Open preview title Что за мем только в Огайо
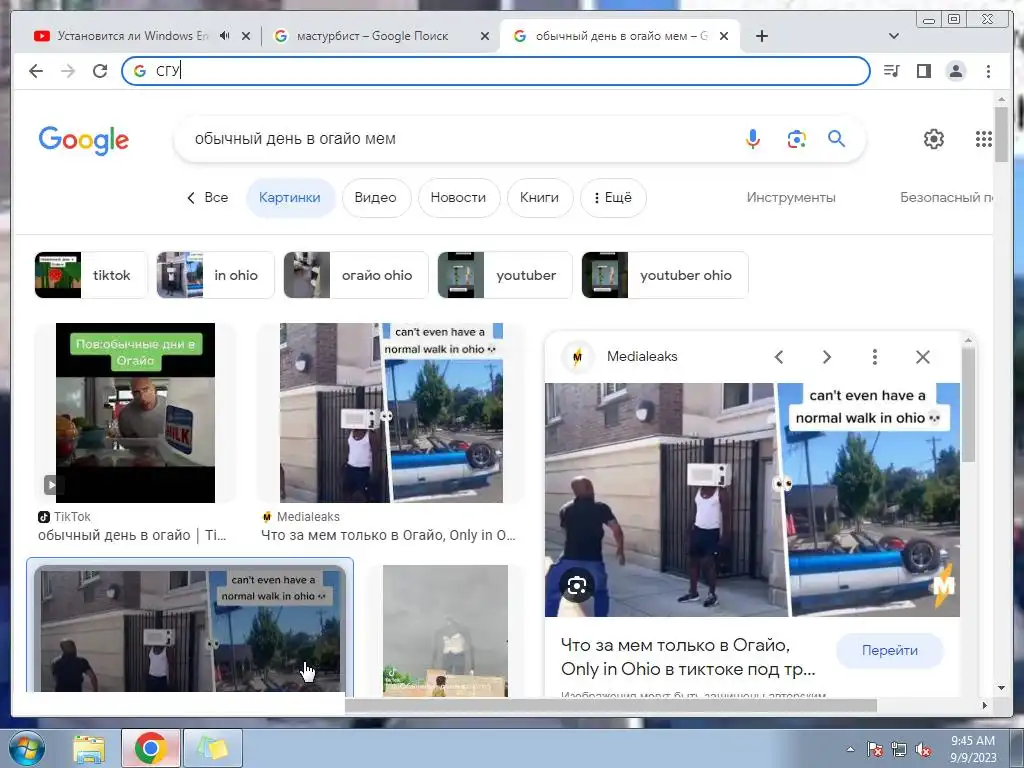 click(x=688, y=657)
